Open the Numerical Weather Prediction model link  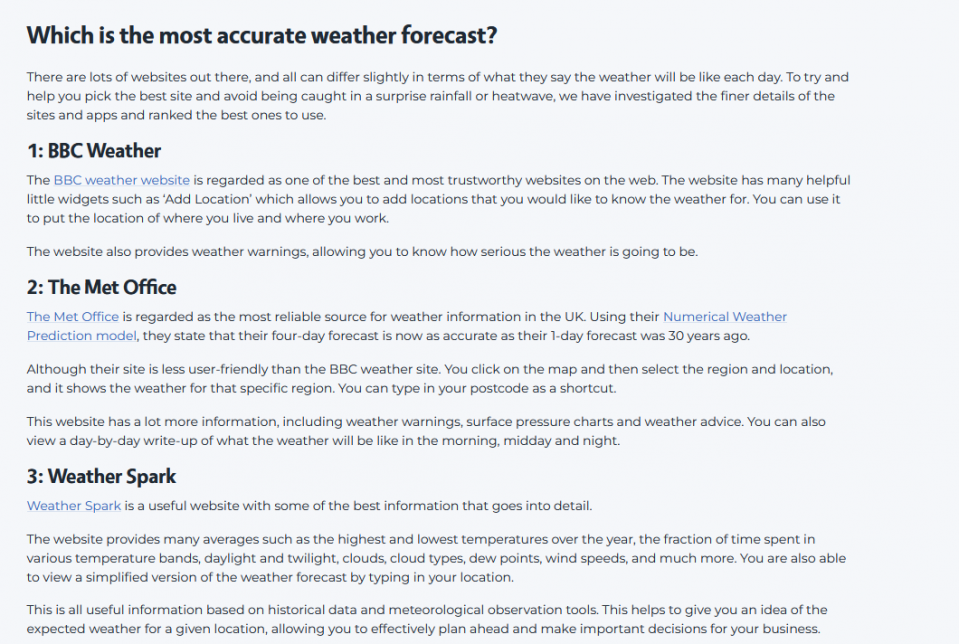pos(407,326)
